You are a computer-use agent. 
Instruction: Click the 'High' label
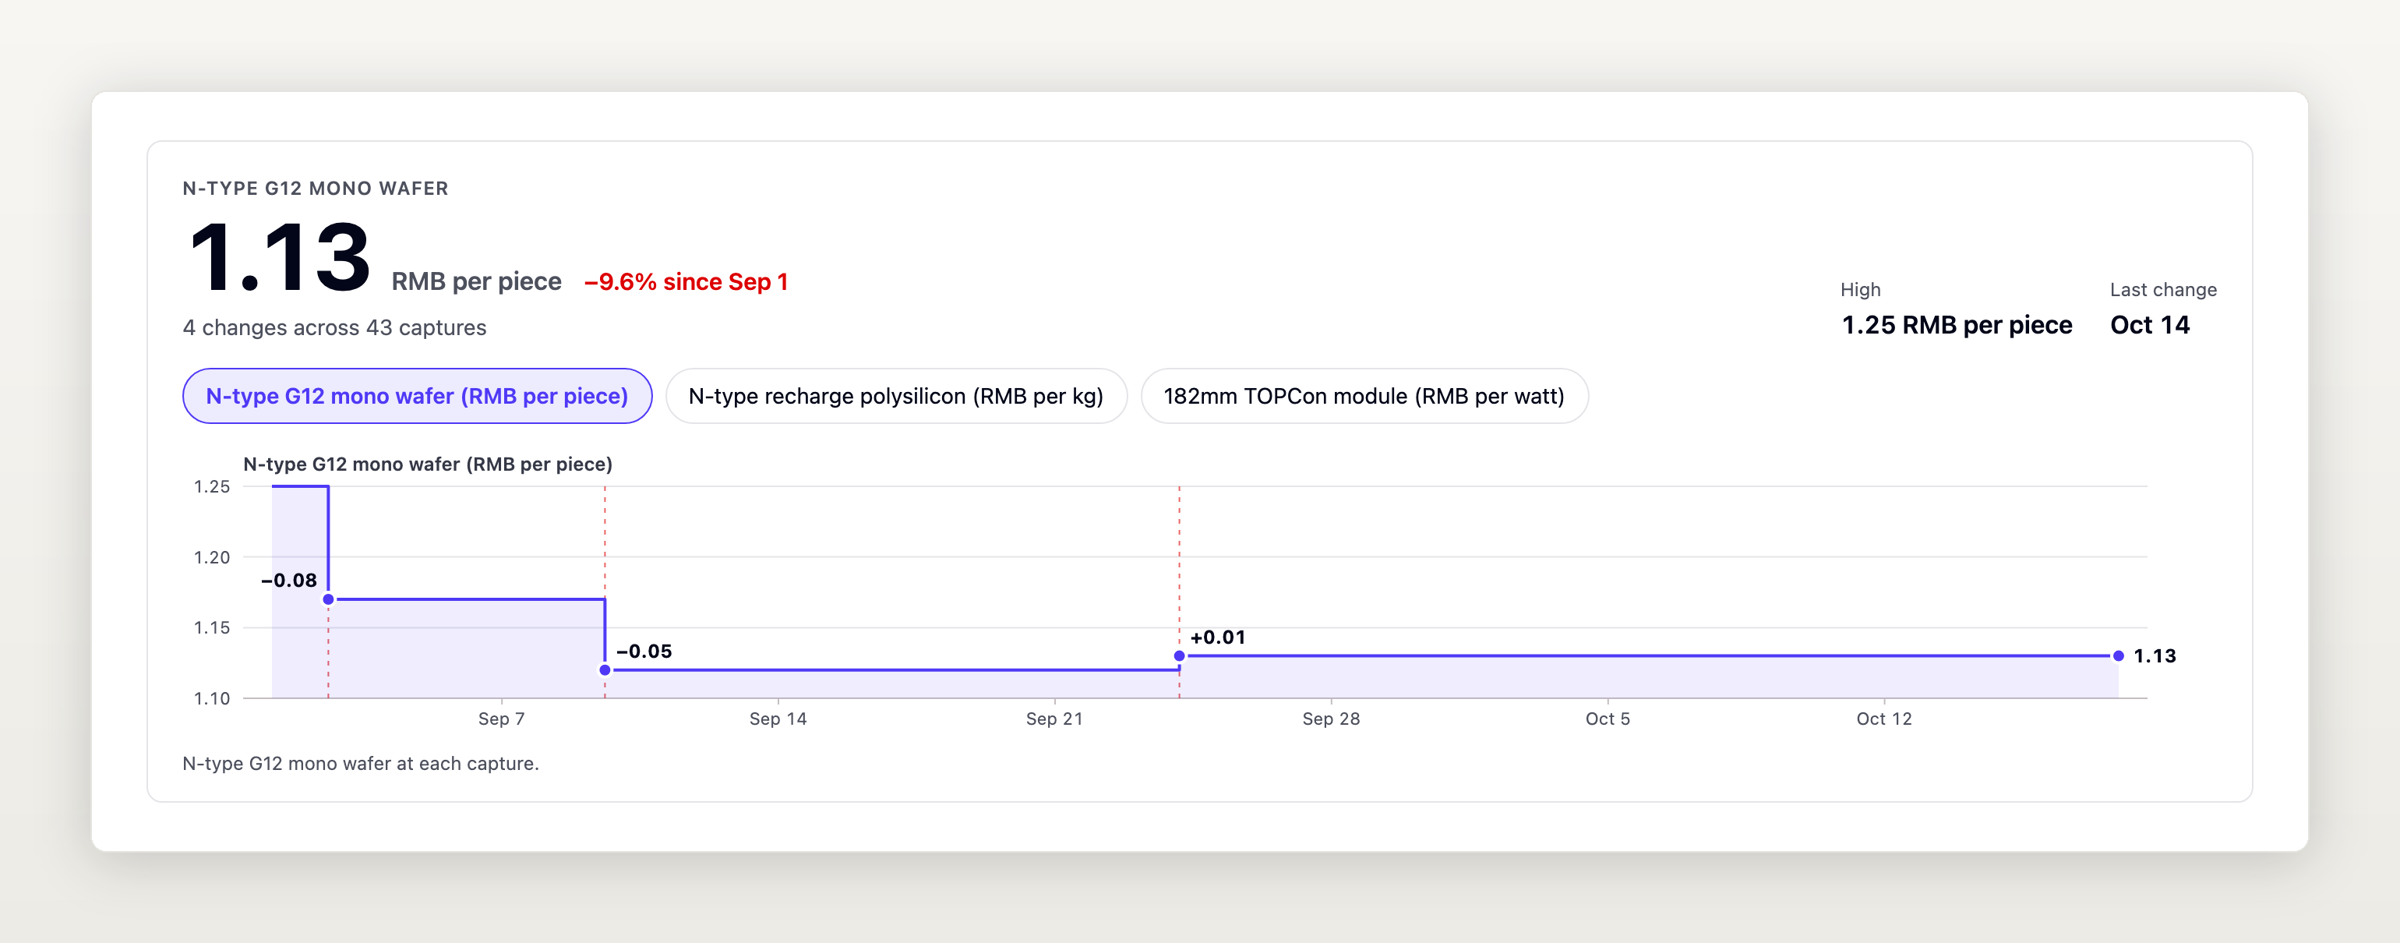[x=1860, y=290]
